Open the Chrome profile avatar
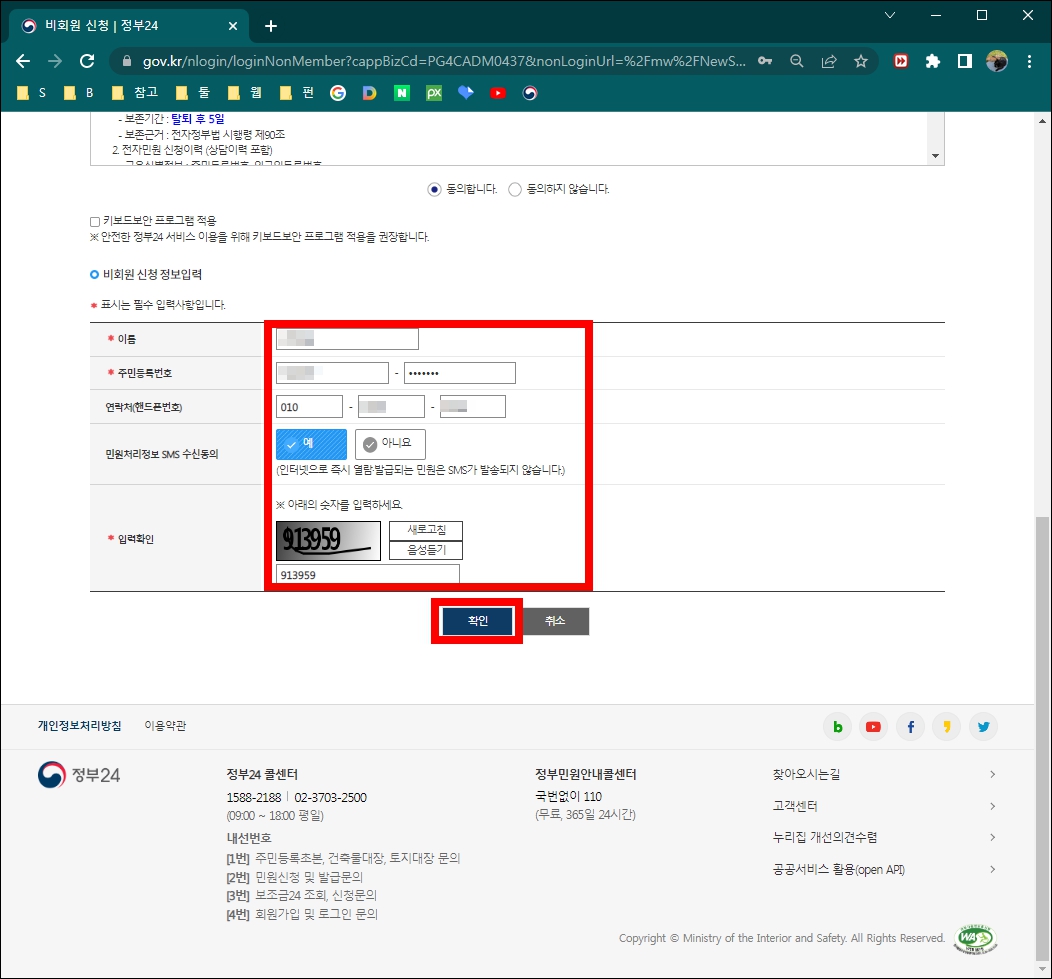Viewport: 1052px width, 979px height. (x=996, y=61)
